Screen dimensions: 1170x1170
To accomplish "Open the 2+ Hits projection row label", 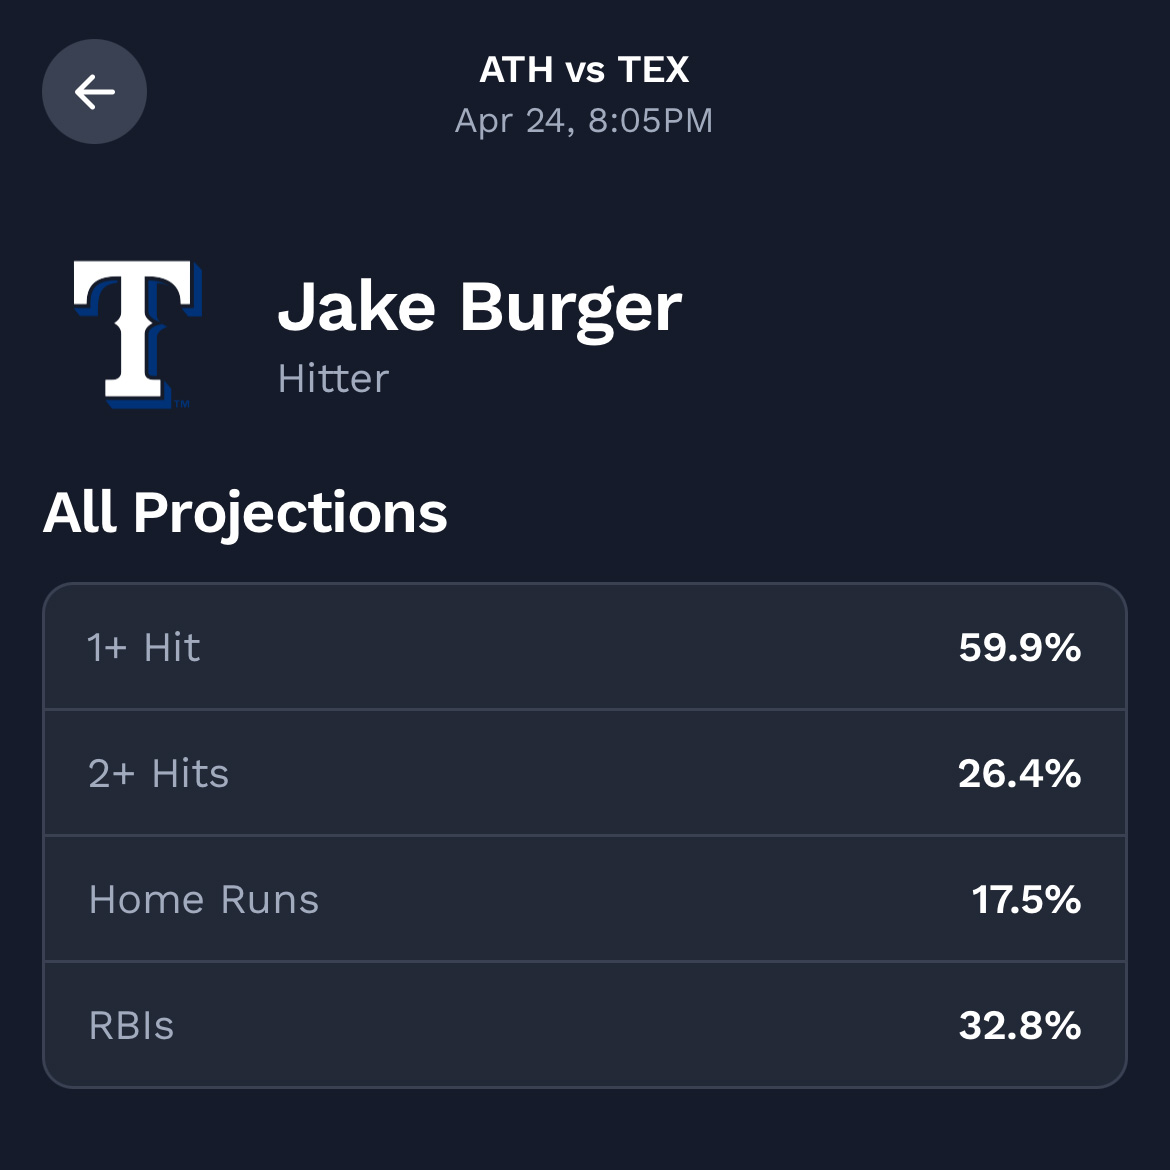I will tap(158, 774).
